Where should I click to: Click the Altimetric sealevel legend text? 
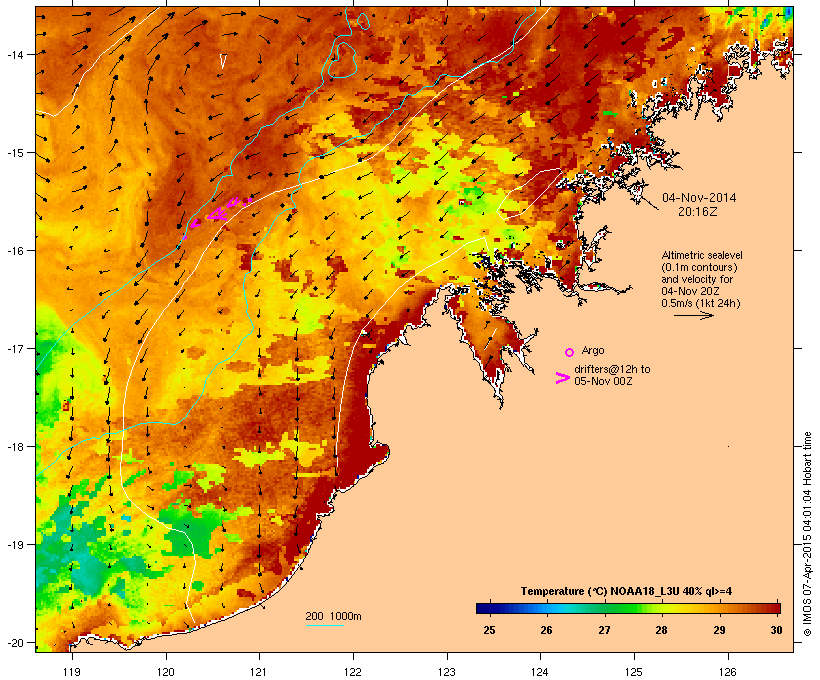[701, 255]
